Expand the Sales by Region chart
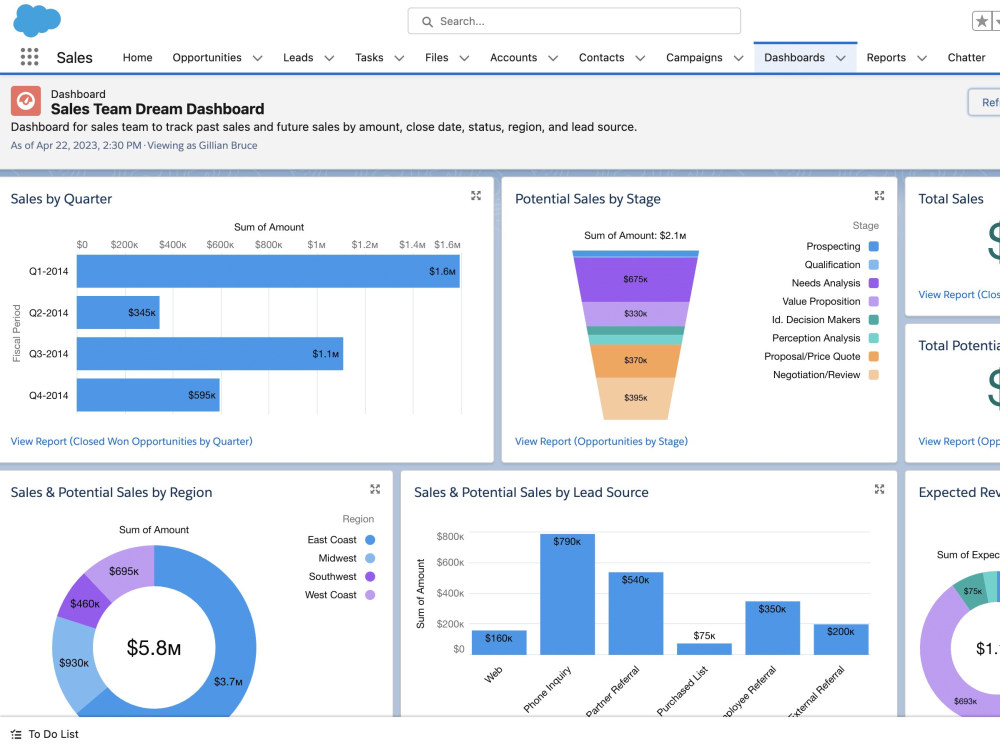The width and height of the screenshot is (1000, 750). pos(375,489)
